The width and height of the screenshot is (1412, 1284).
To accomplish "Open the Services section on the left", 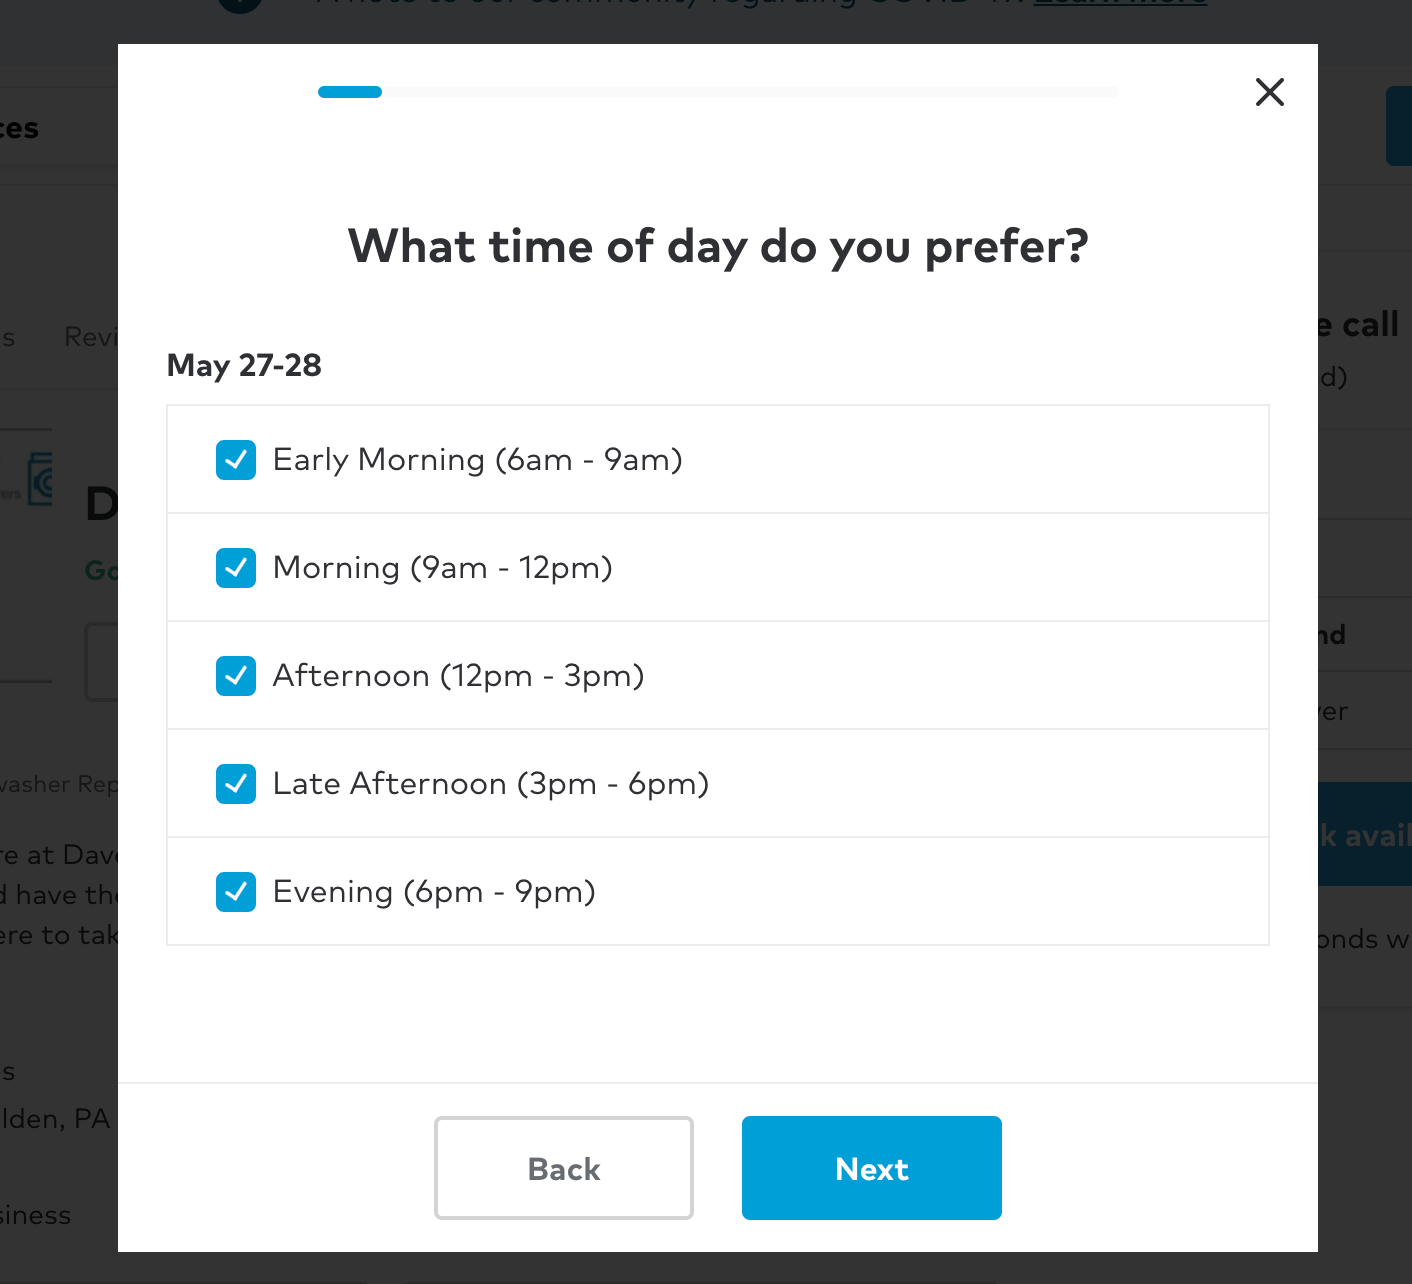I will pyautogui.click(x=19, y=127).
